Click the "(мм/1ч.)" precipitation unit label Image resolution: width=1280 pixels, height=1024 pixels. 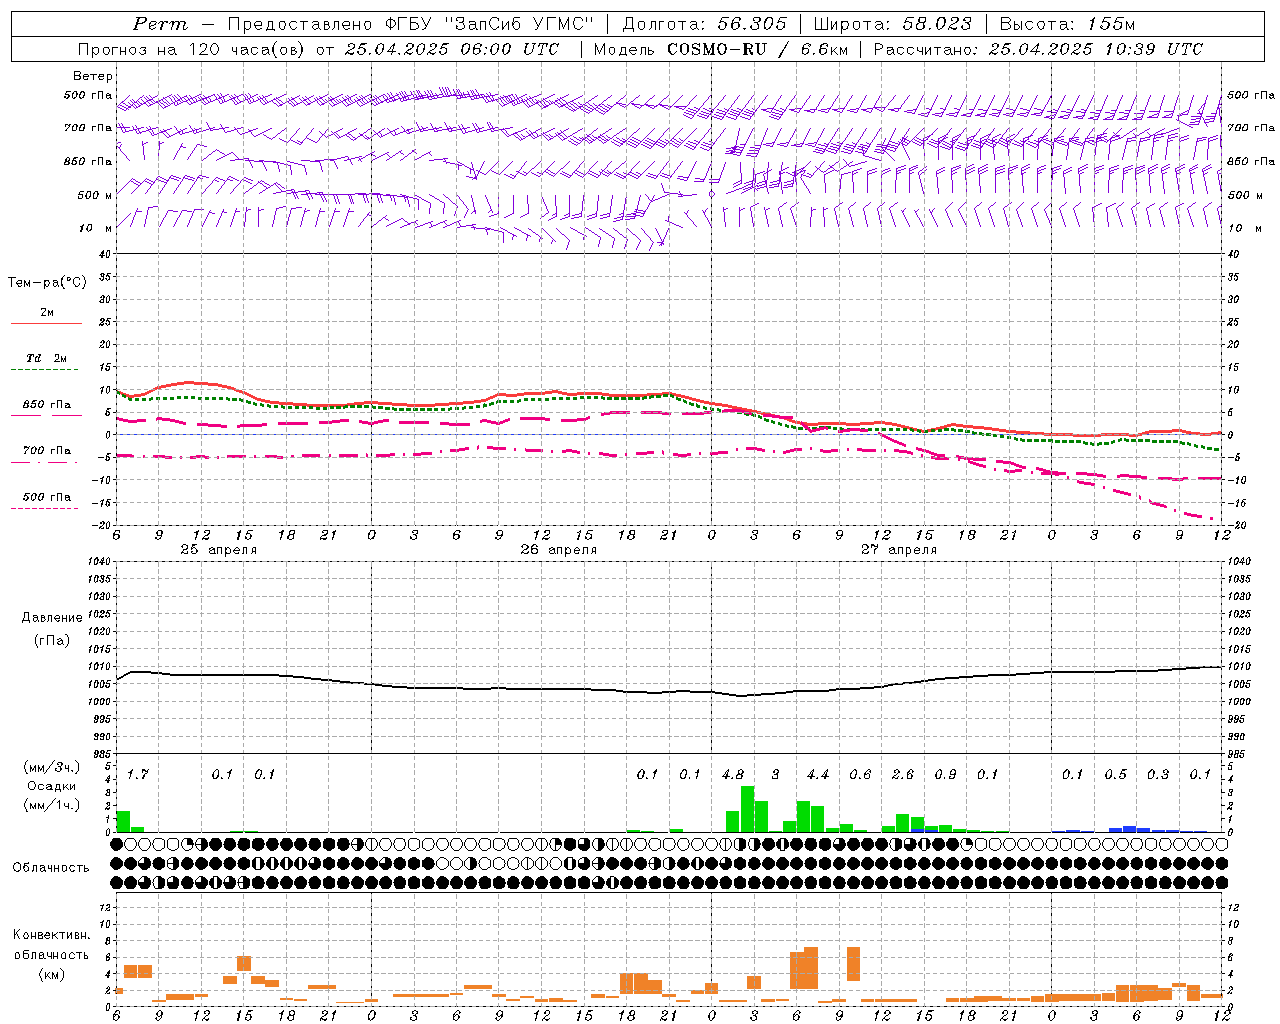[x=51, y=805]
